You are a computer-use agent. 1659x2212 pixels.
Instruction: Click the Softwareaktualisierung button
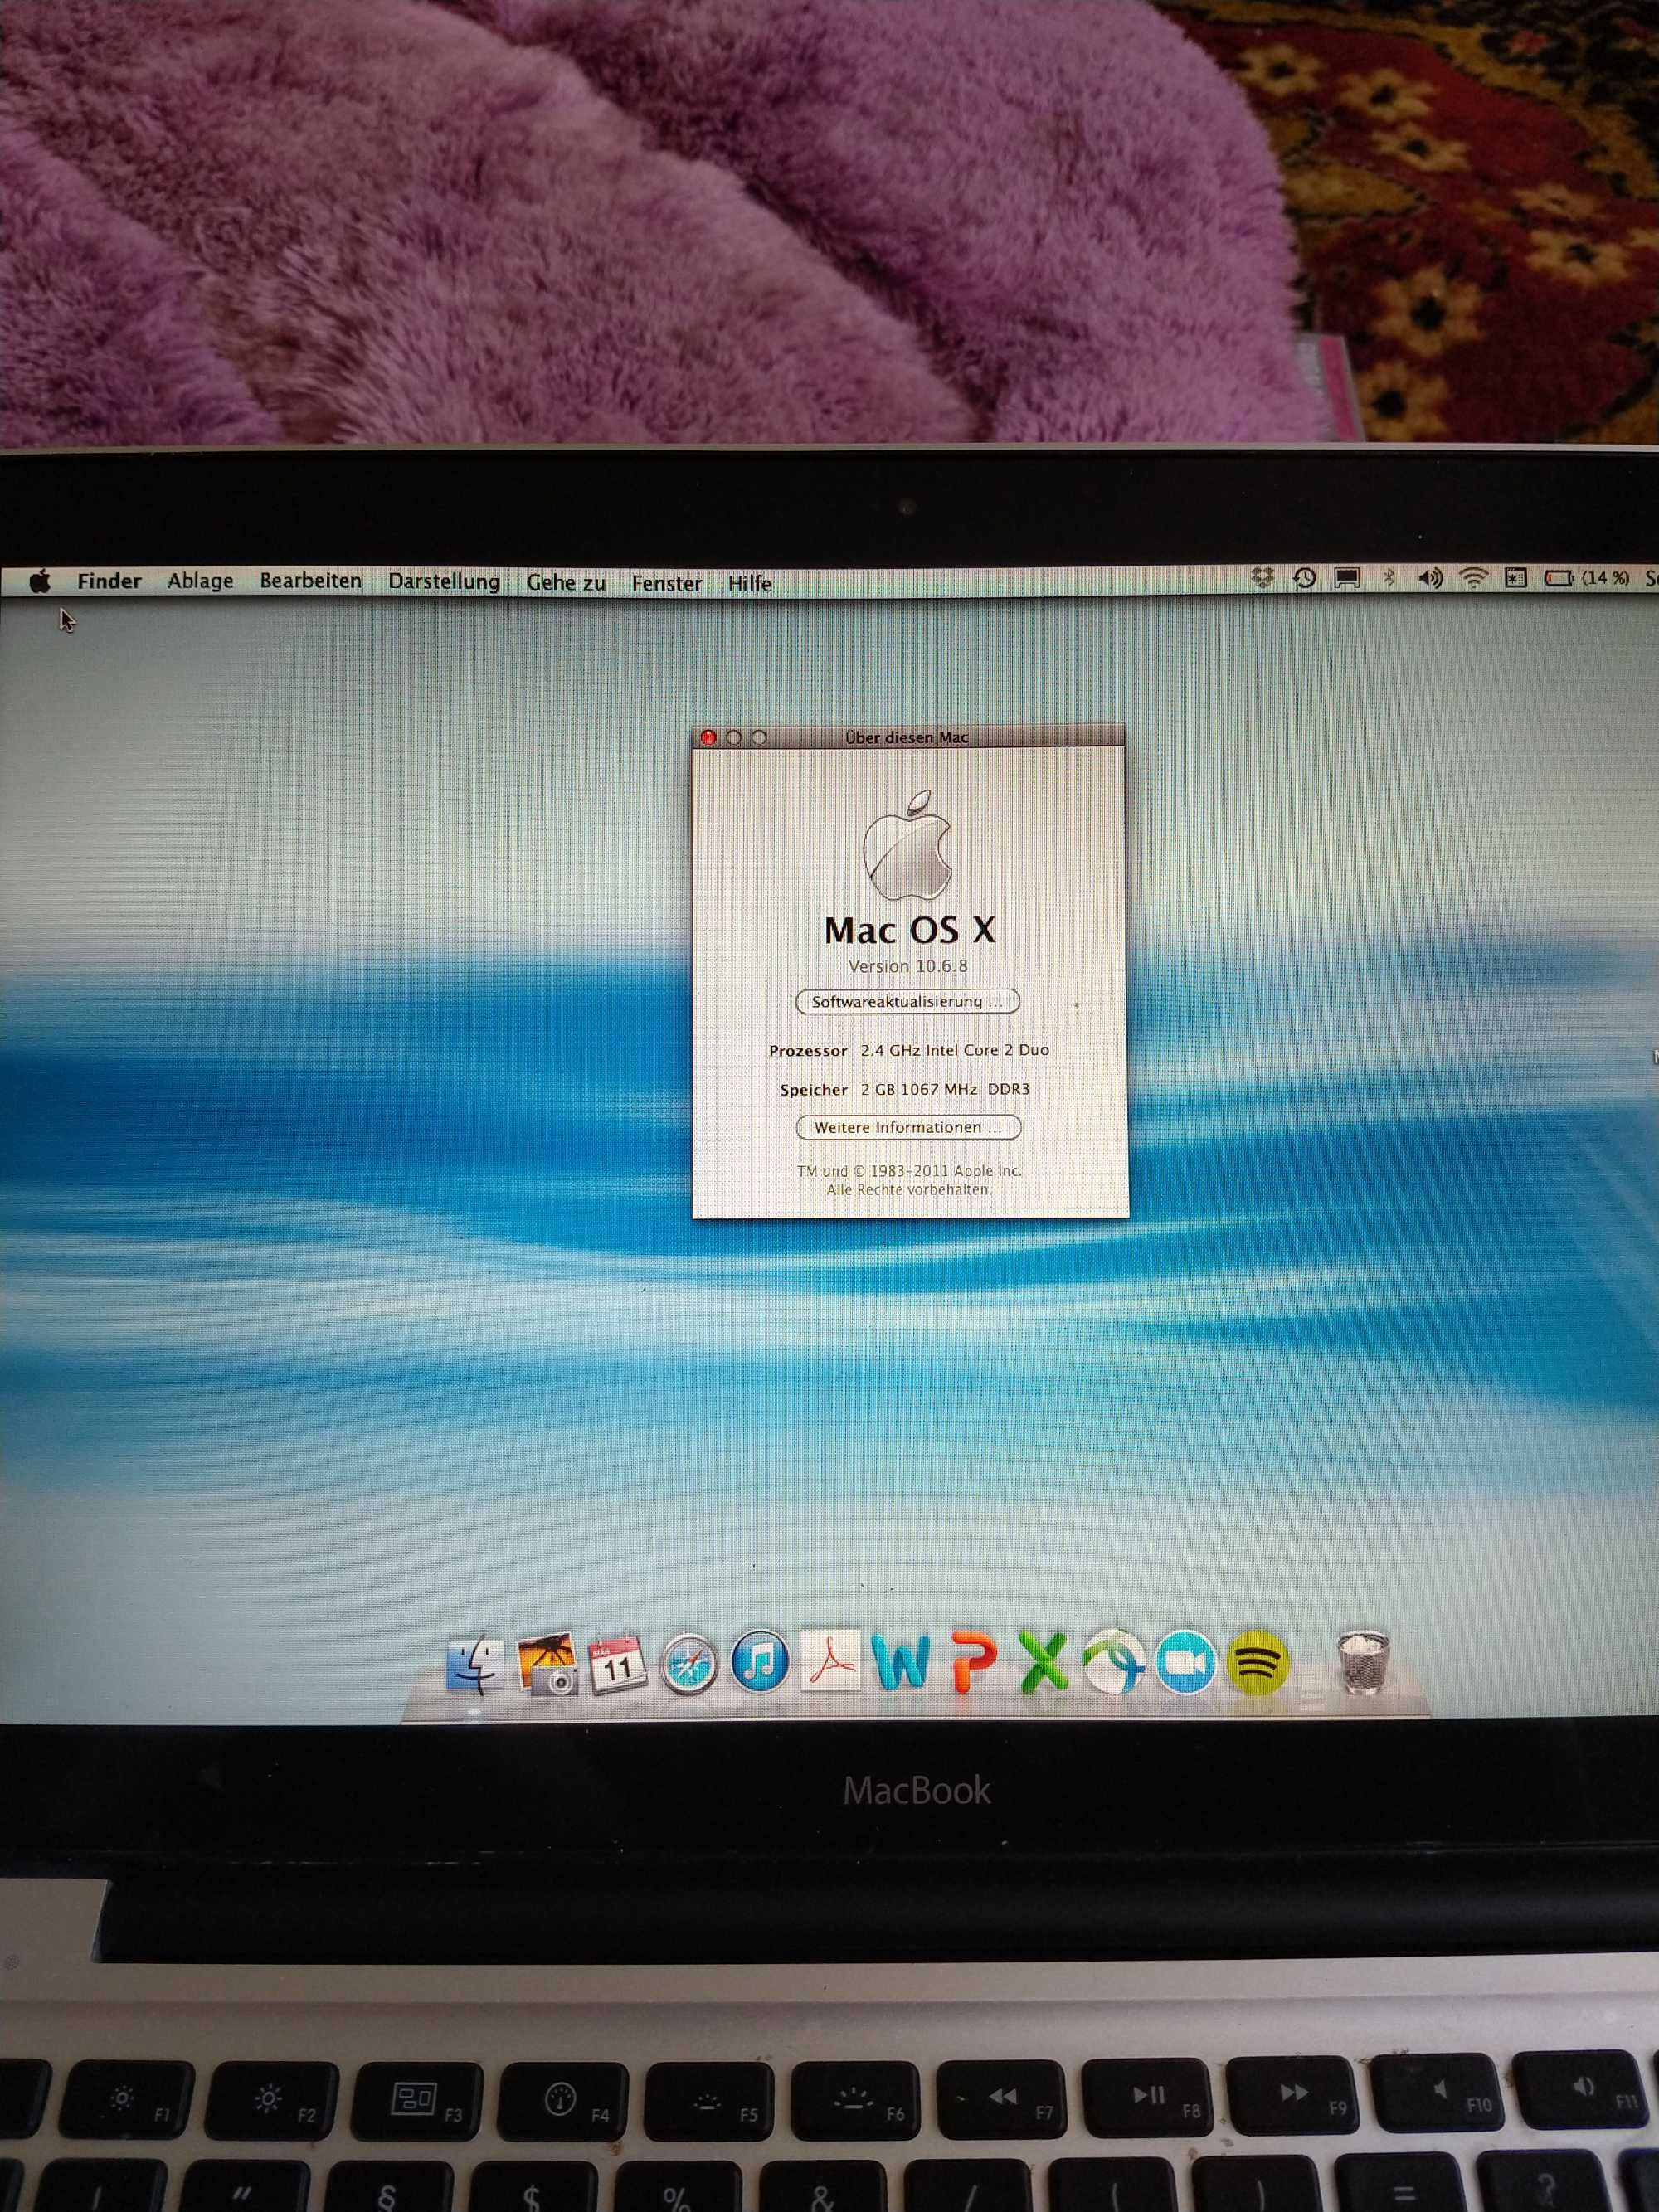click(x=908, y=1001)
